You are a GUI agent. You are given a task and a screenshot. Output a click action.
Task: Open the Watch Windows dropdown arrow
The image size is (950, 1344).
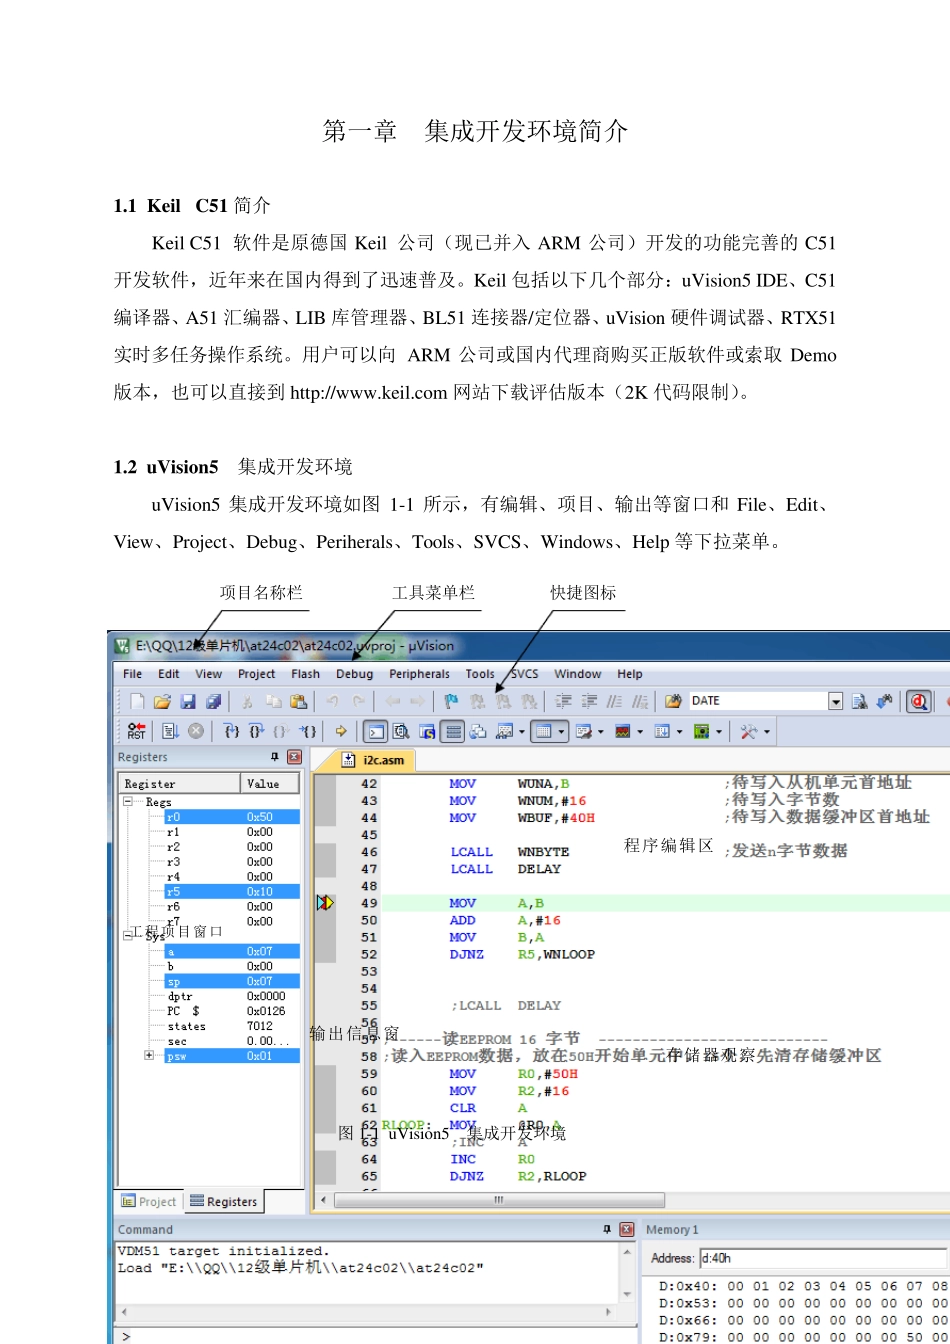coord(521,732)
